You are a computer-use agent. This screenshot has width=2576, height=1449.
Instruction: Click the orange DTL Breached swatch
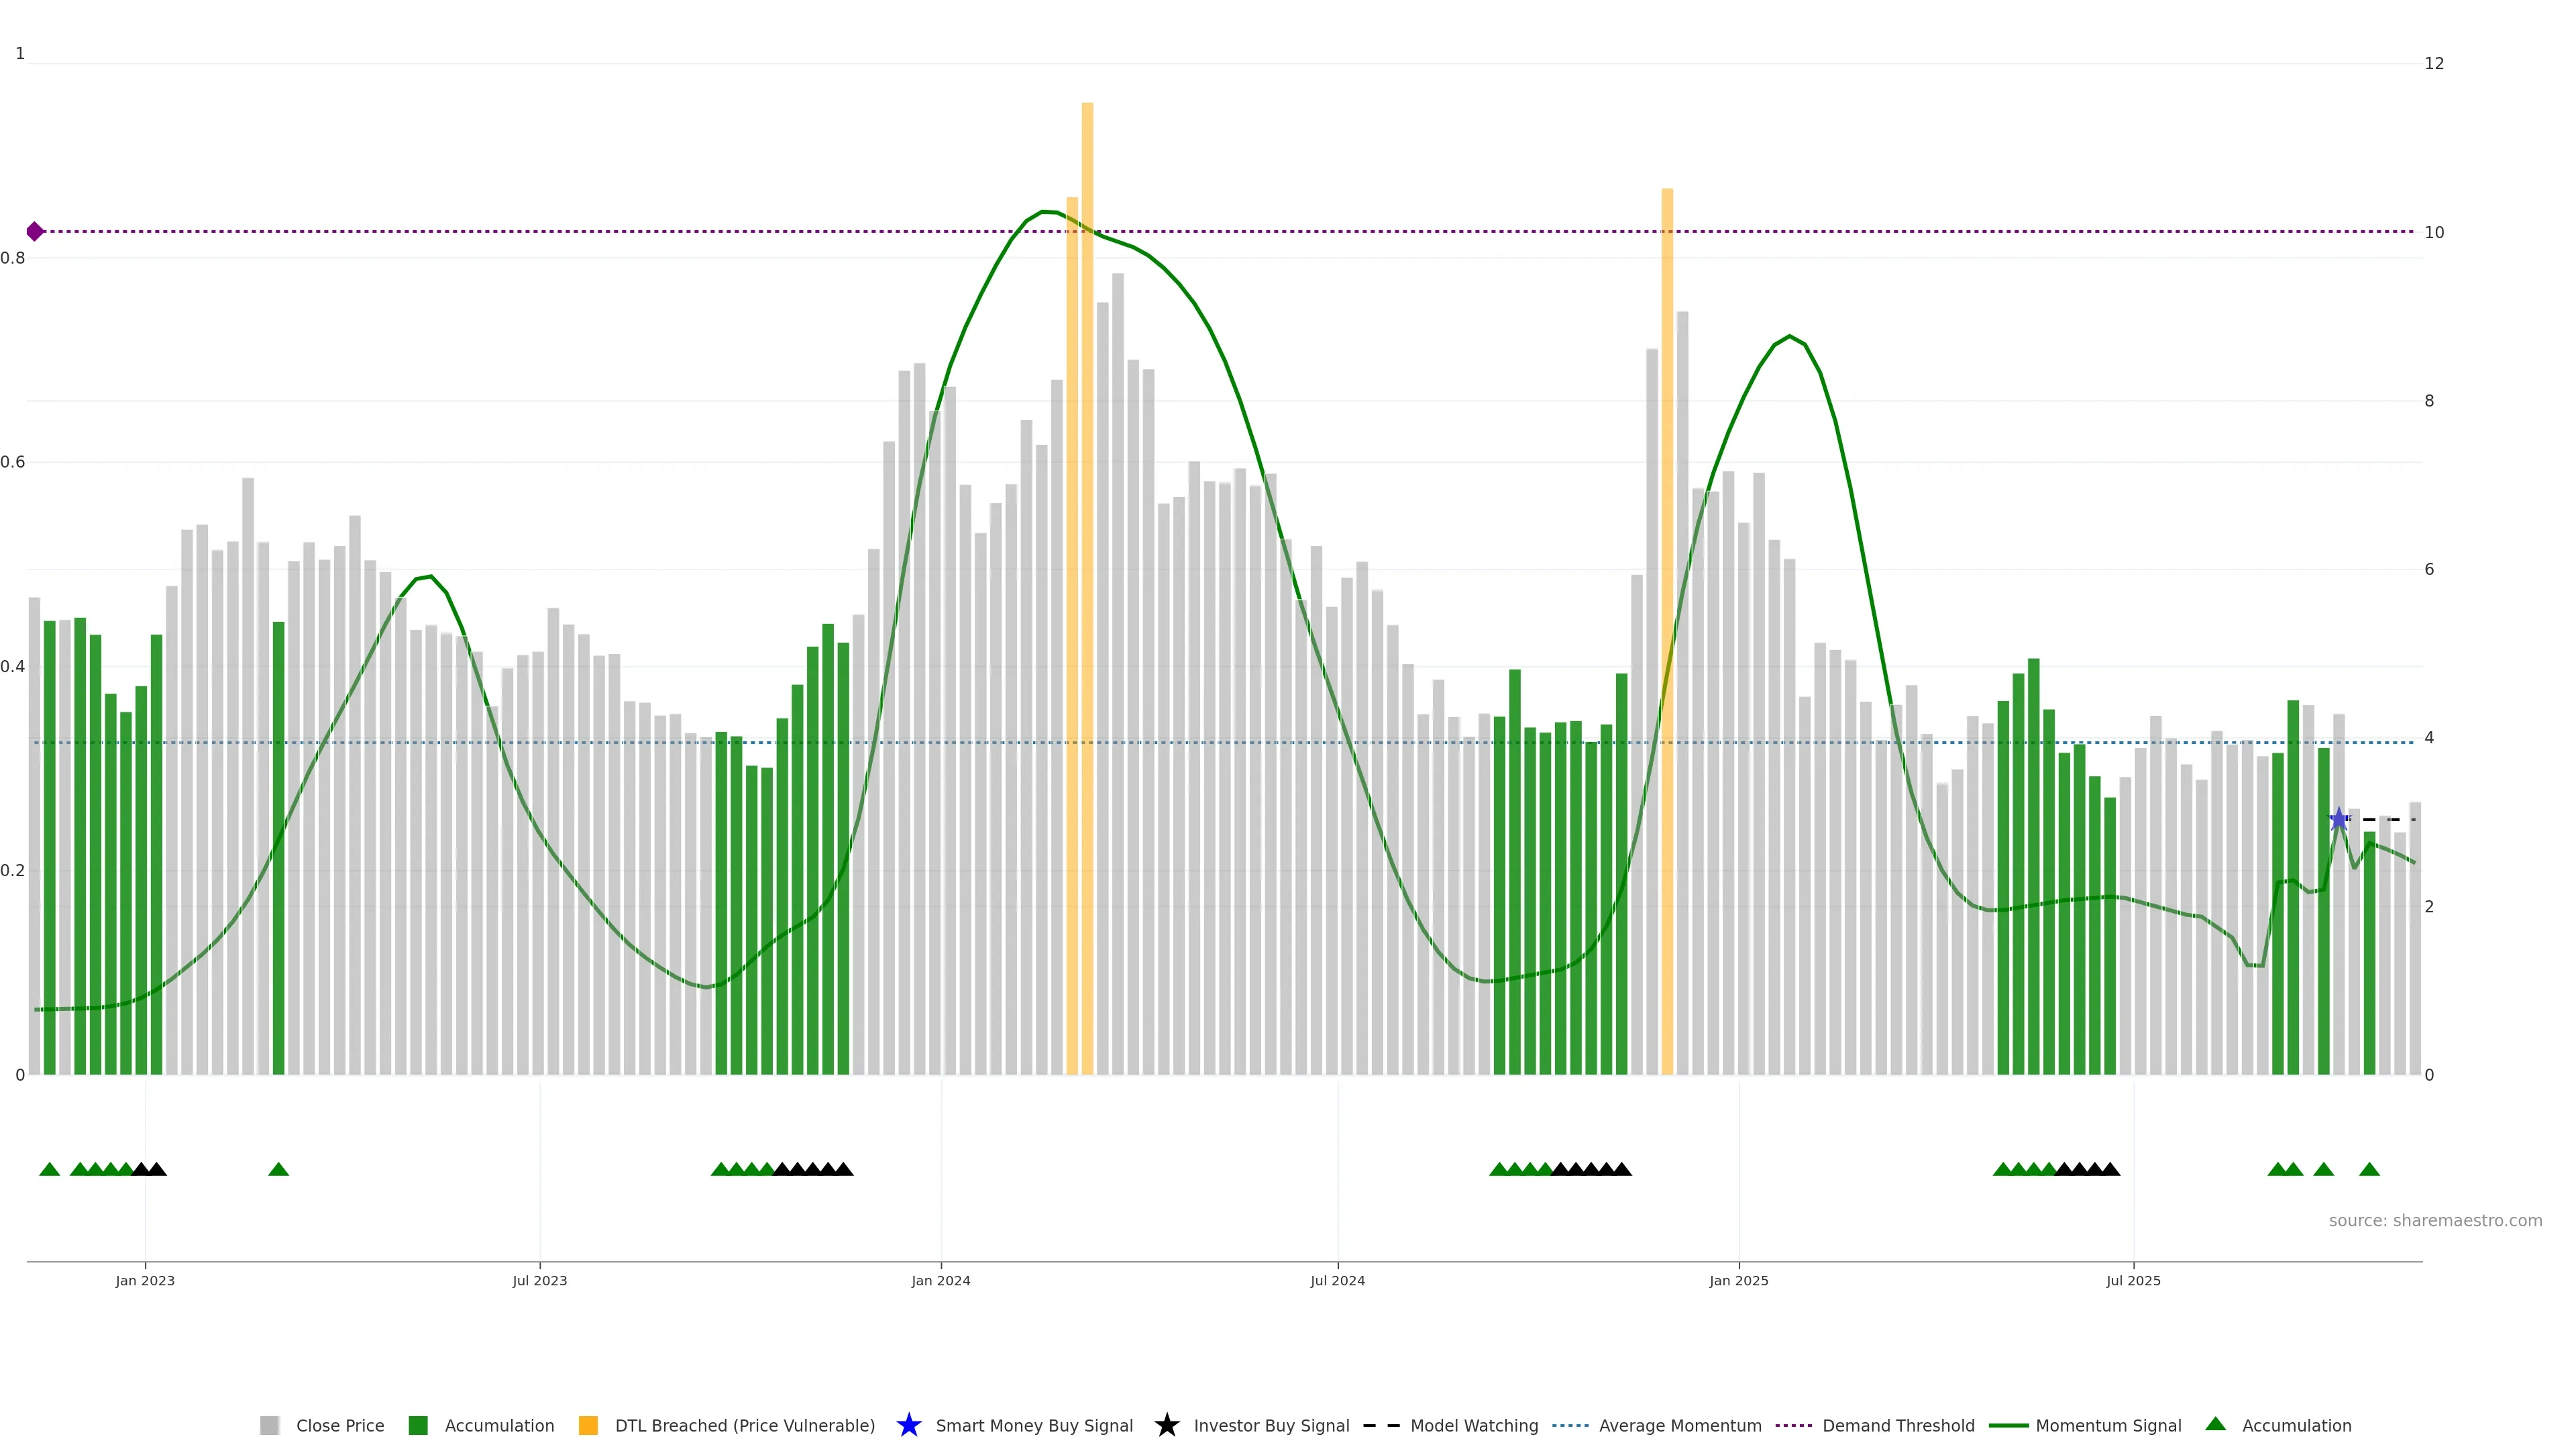588,1426
